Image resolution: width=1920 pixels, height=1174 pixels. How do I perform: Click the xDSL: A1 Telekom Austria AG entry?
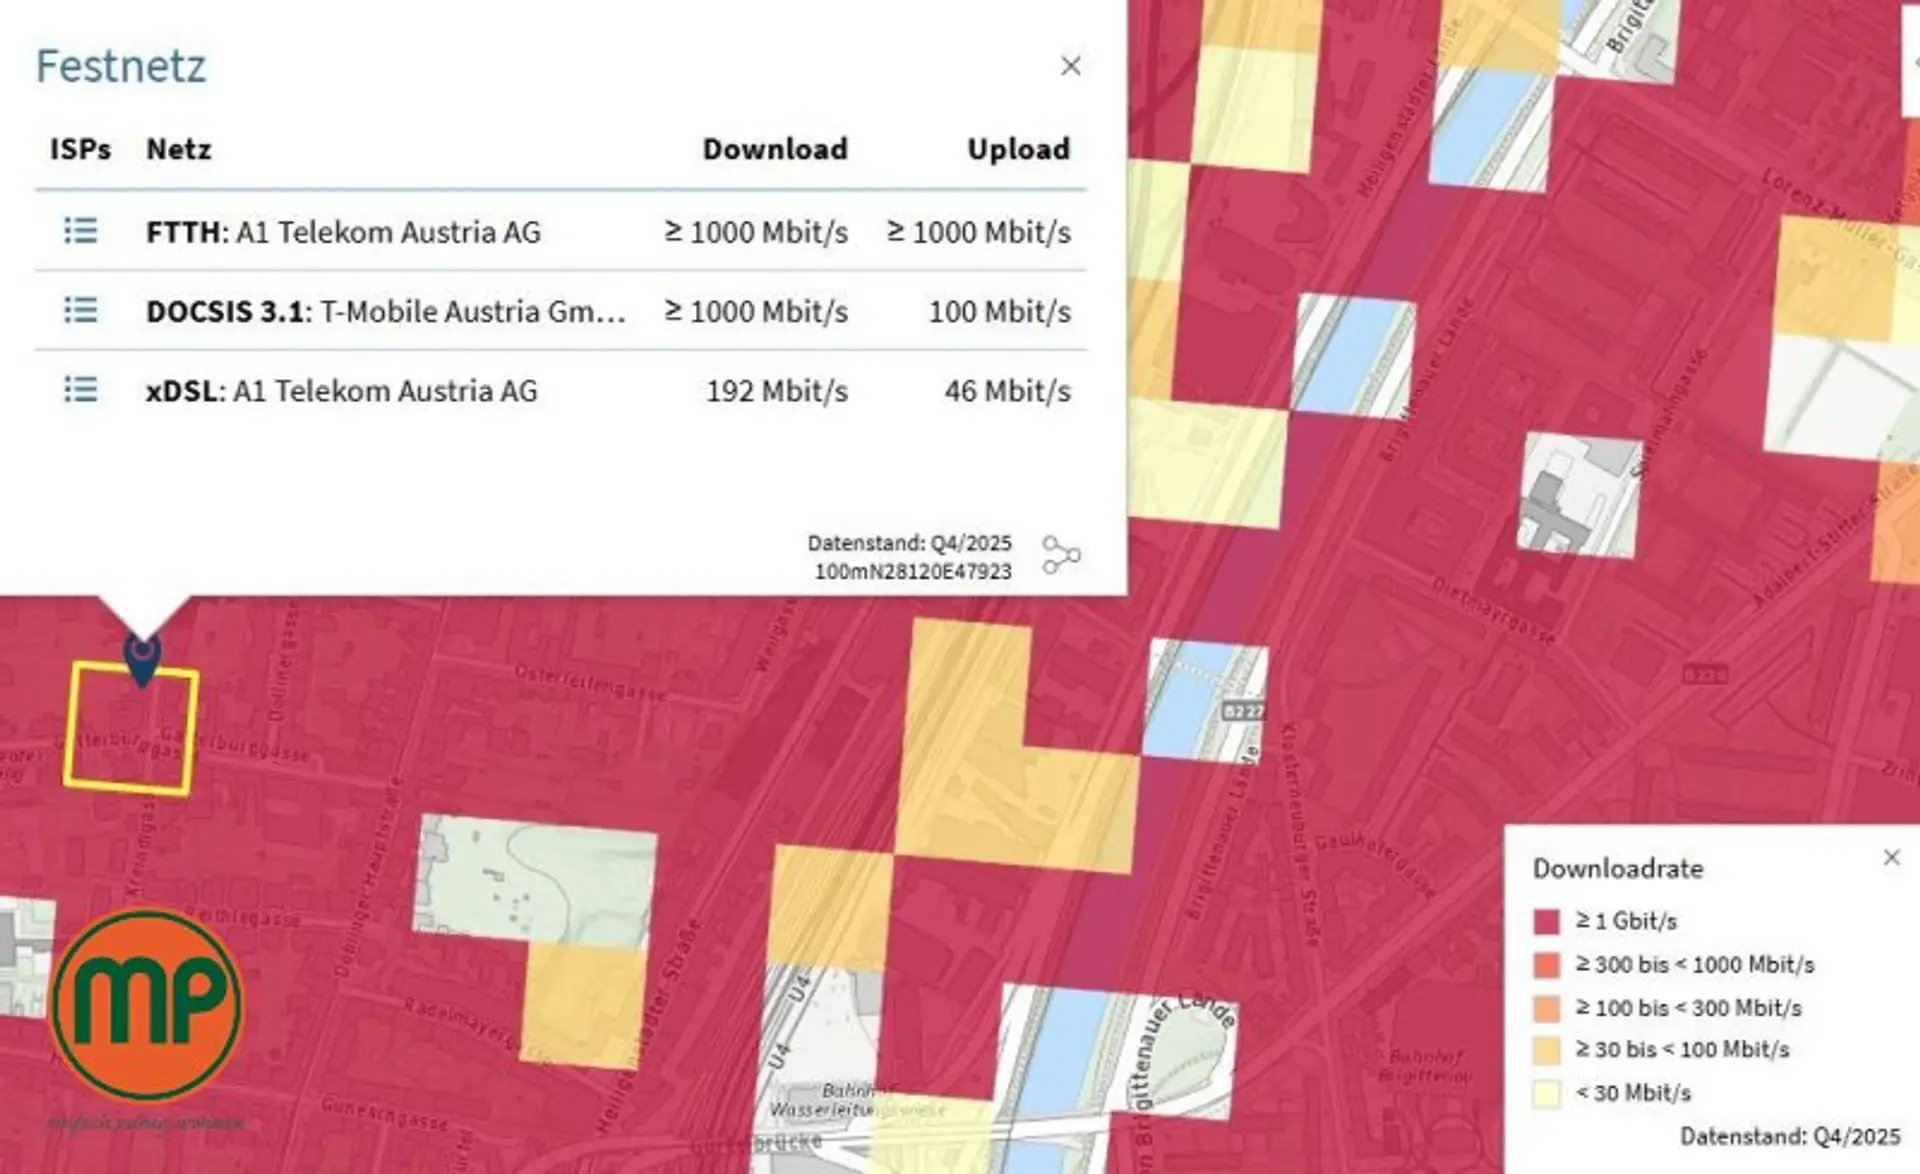pyautogui.click(x=342, y=390)
